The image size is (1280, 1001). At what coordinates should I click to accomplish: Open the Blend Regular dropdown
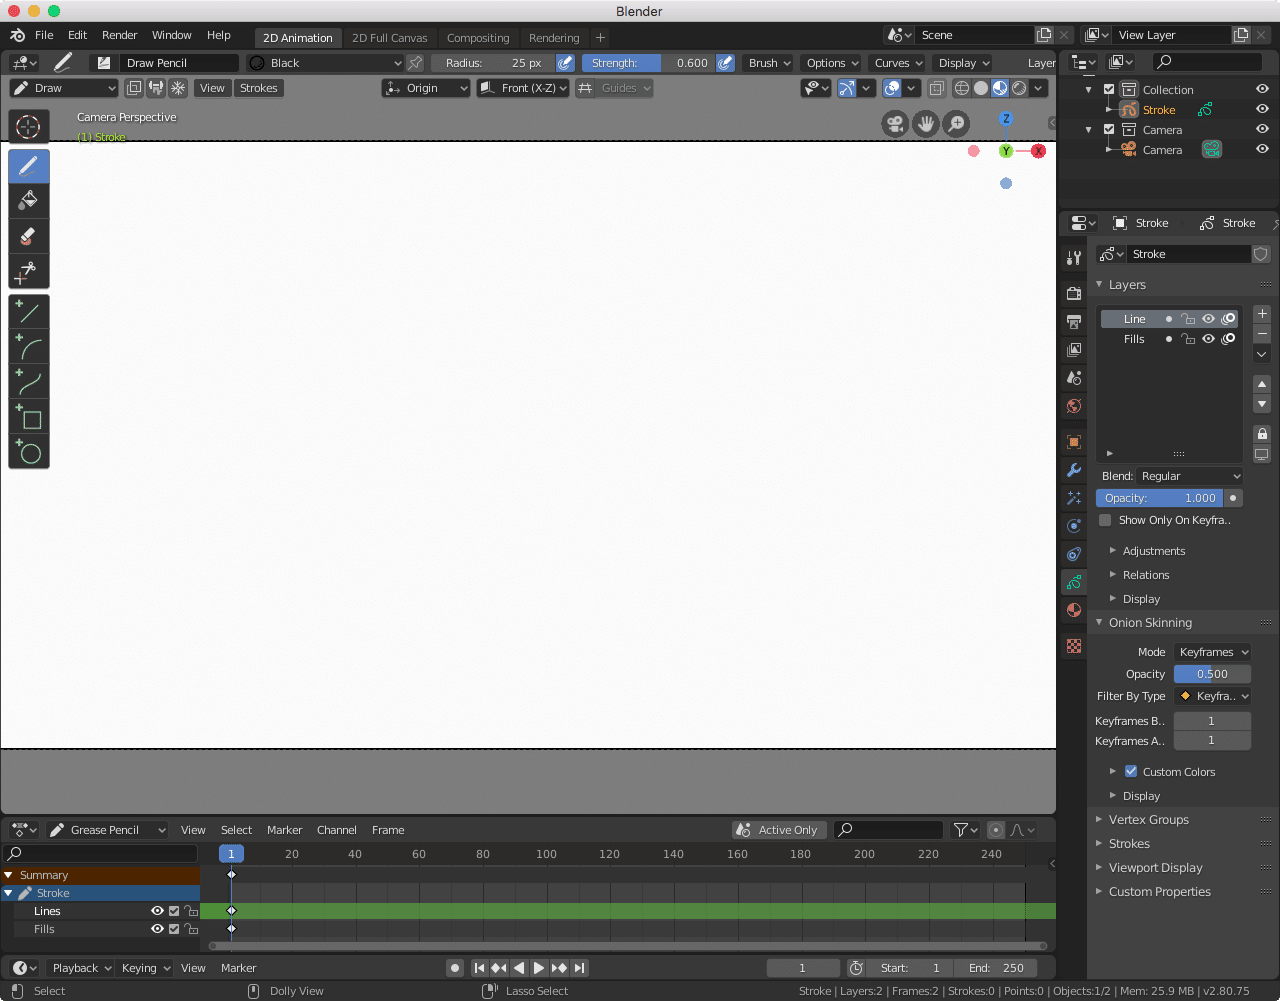click(x=1190, y=476)
